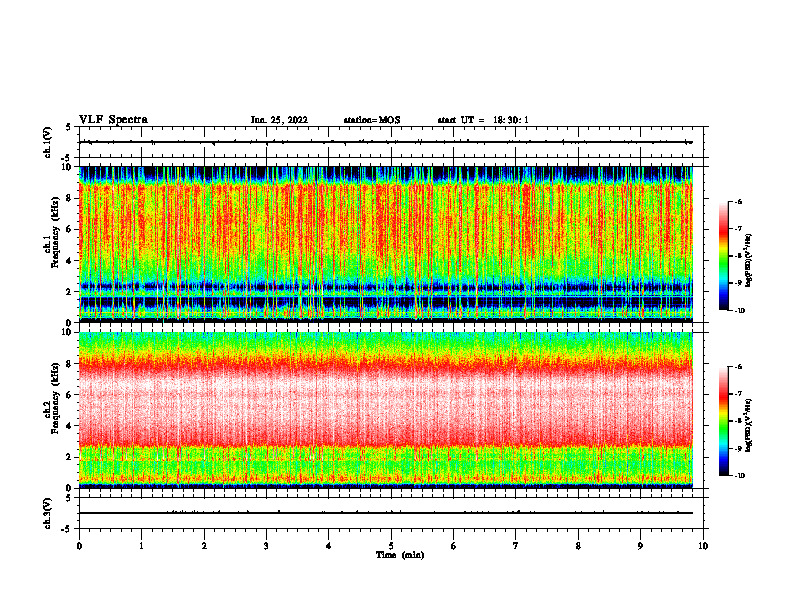
Task: Click the "VLF Spectra" plot title
Action: [x=113, y=120]
